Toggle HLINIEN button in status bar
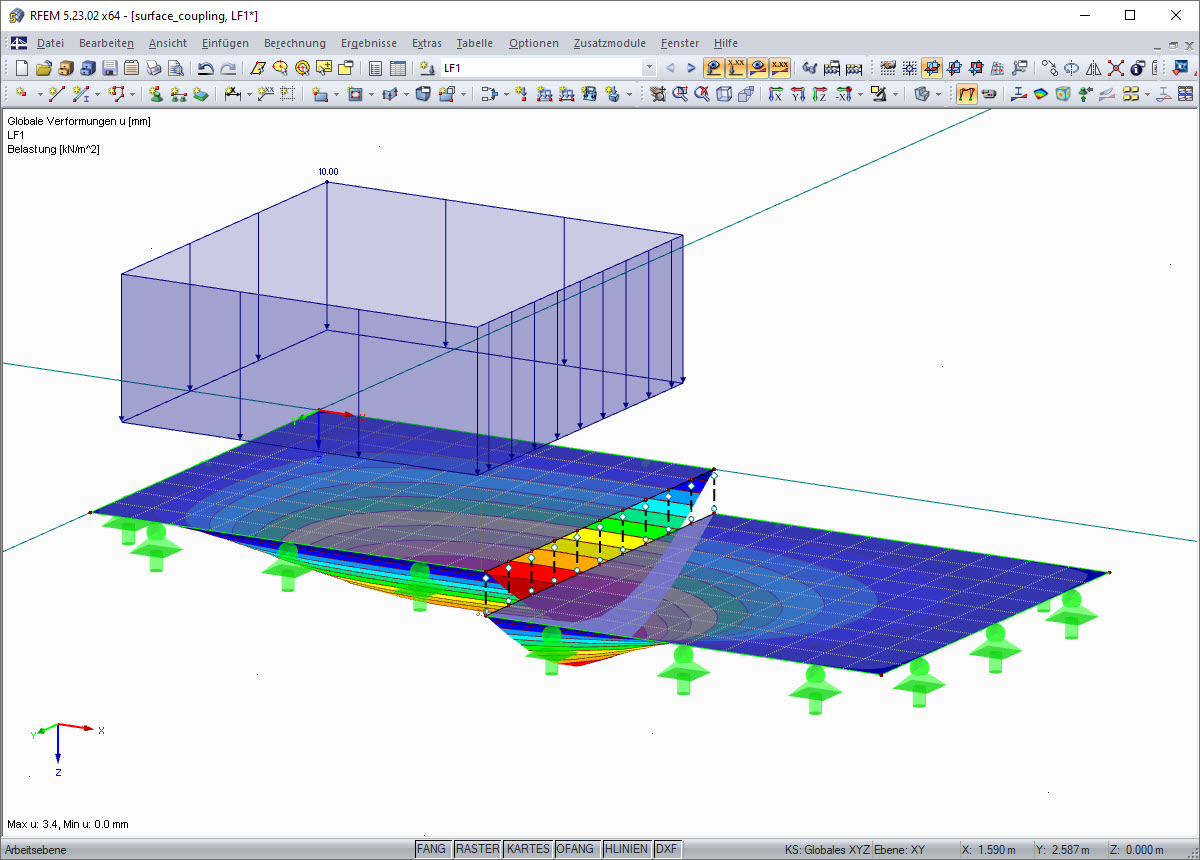Image resolution: width=1200 pixels, height=860 pixels. point(627,849)
